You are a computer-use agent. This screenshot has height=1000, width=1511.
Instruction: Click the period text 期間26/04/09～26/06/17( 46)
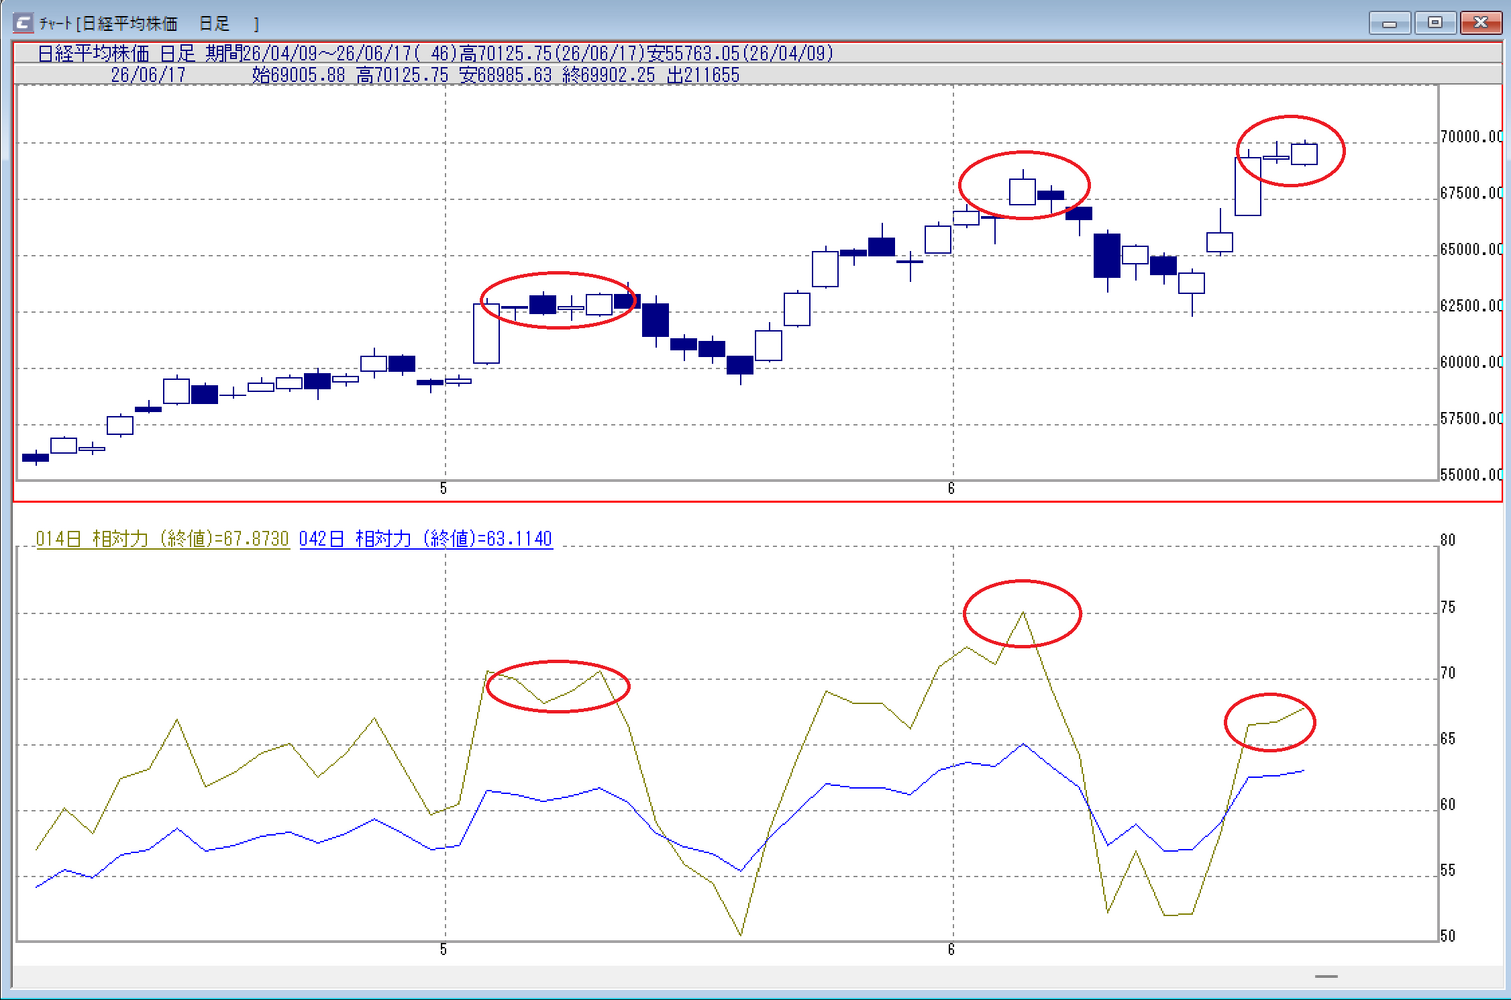pos(332,53)
